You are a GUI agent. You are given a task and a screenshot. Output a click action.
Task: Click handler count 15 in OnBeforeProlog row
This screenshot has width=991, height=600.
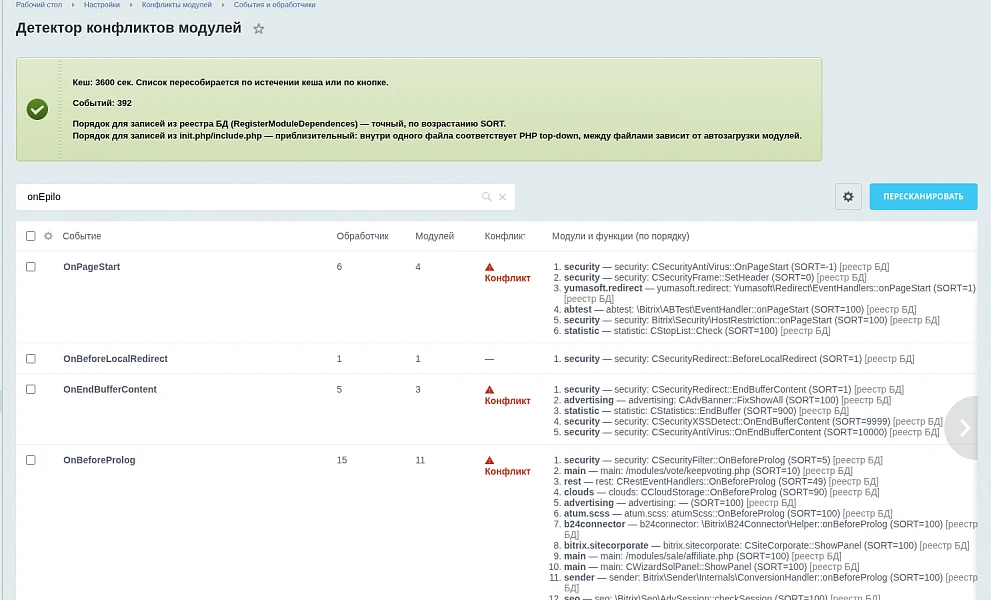point(342,460)
